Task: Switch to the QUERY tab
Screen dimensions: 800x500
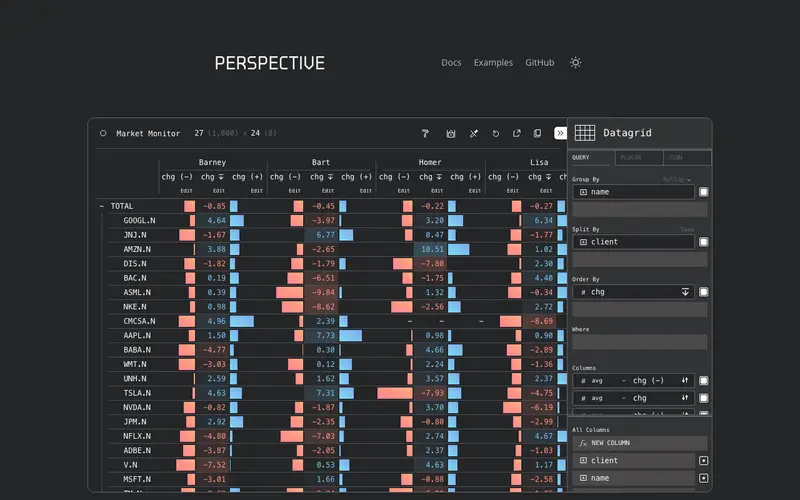Action: click(x=591, y=158)
